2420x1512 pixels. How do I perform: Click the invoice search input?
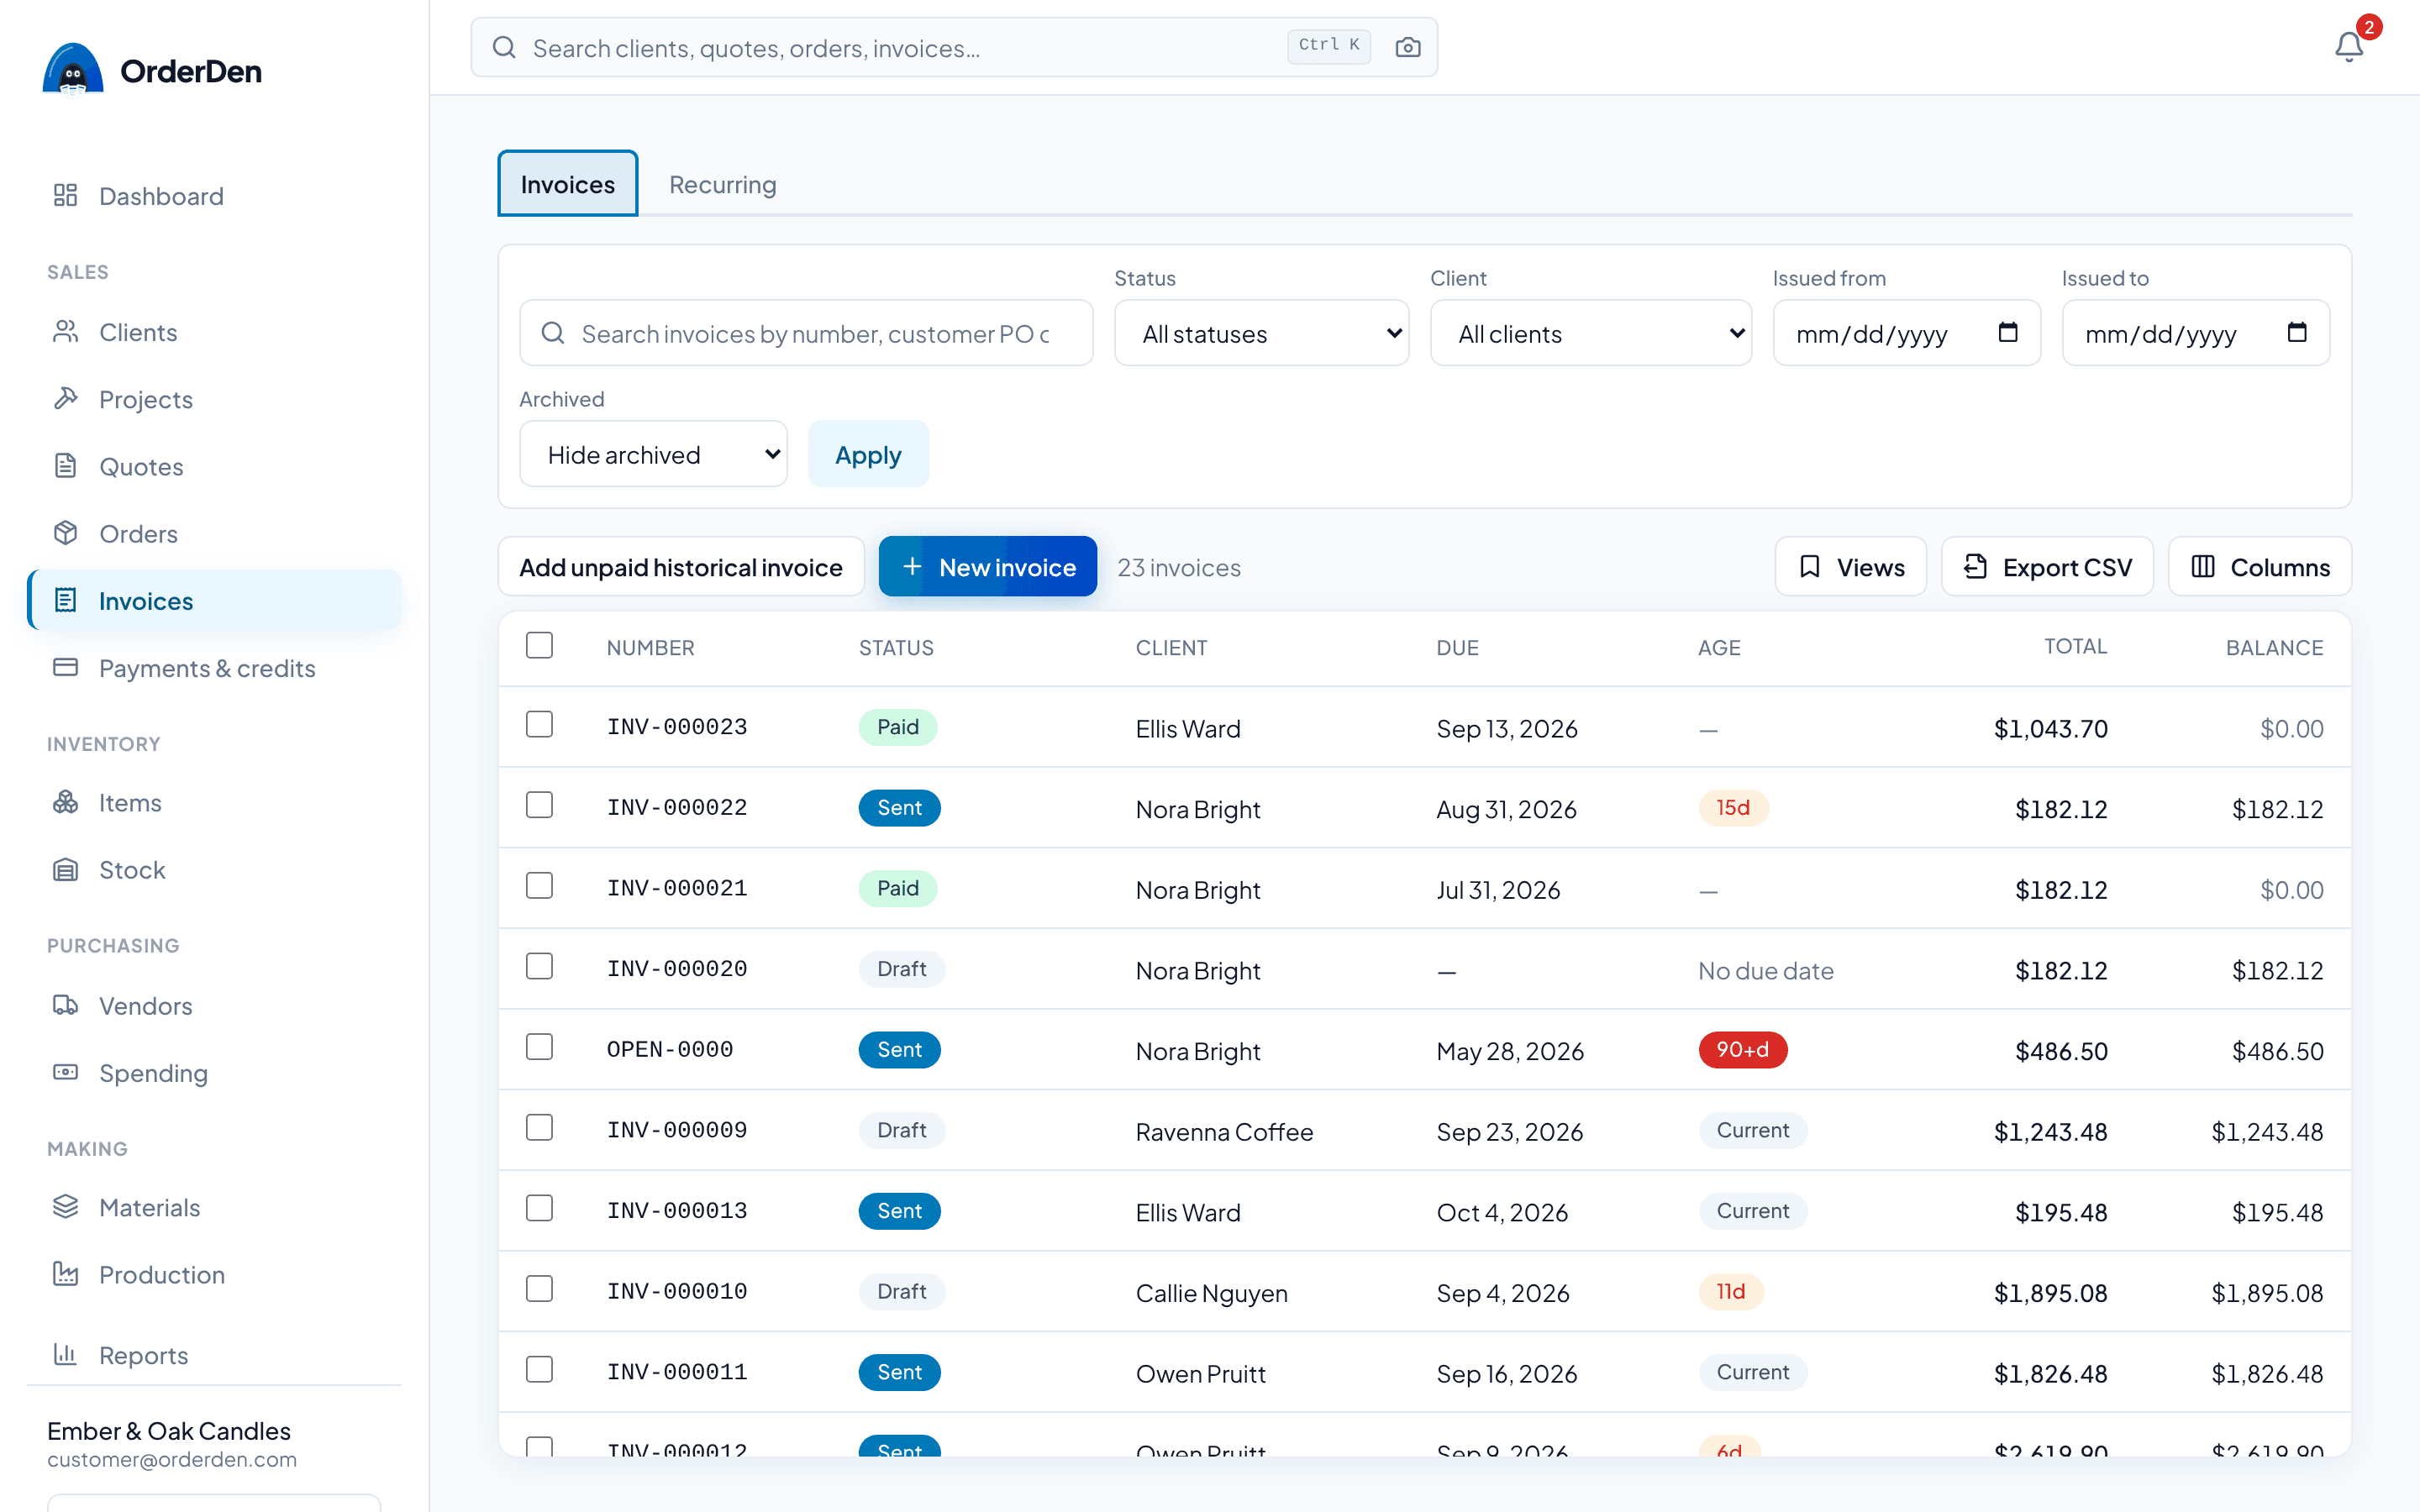tap(806, 333)
